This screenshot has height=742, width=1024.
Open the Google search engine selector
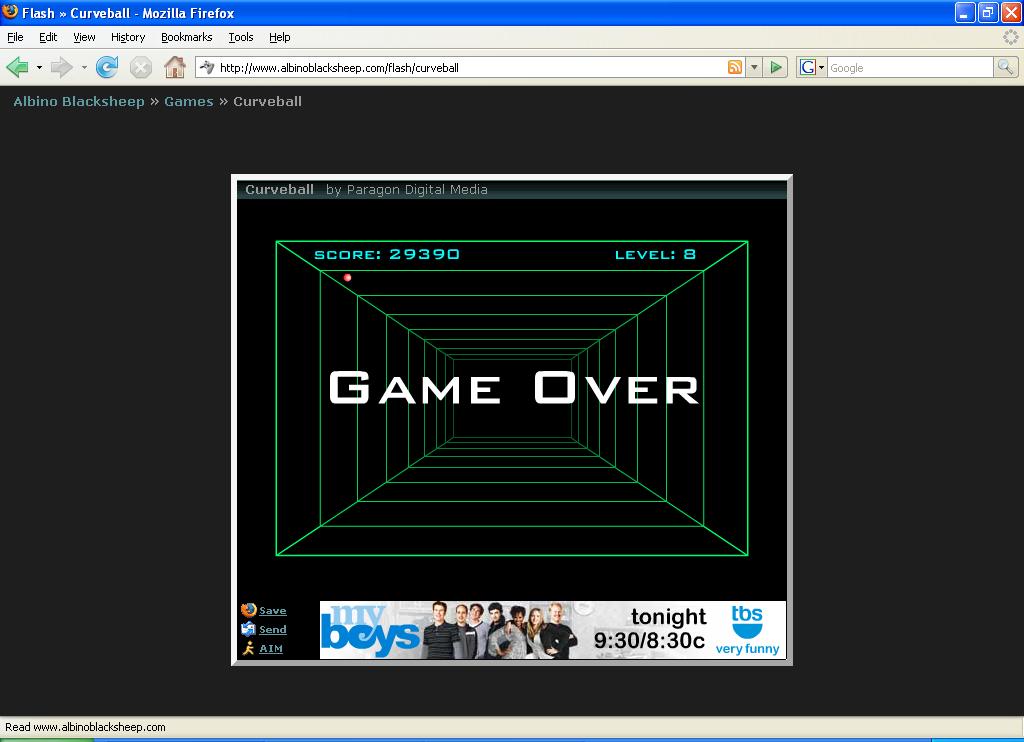(x=812, y=67)
